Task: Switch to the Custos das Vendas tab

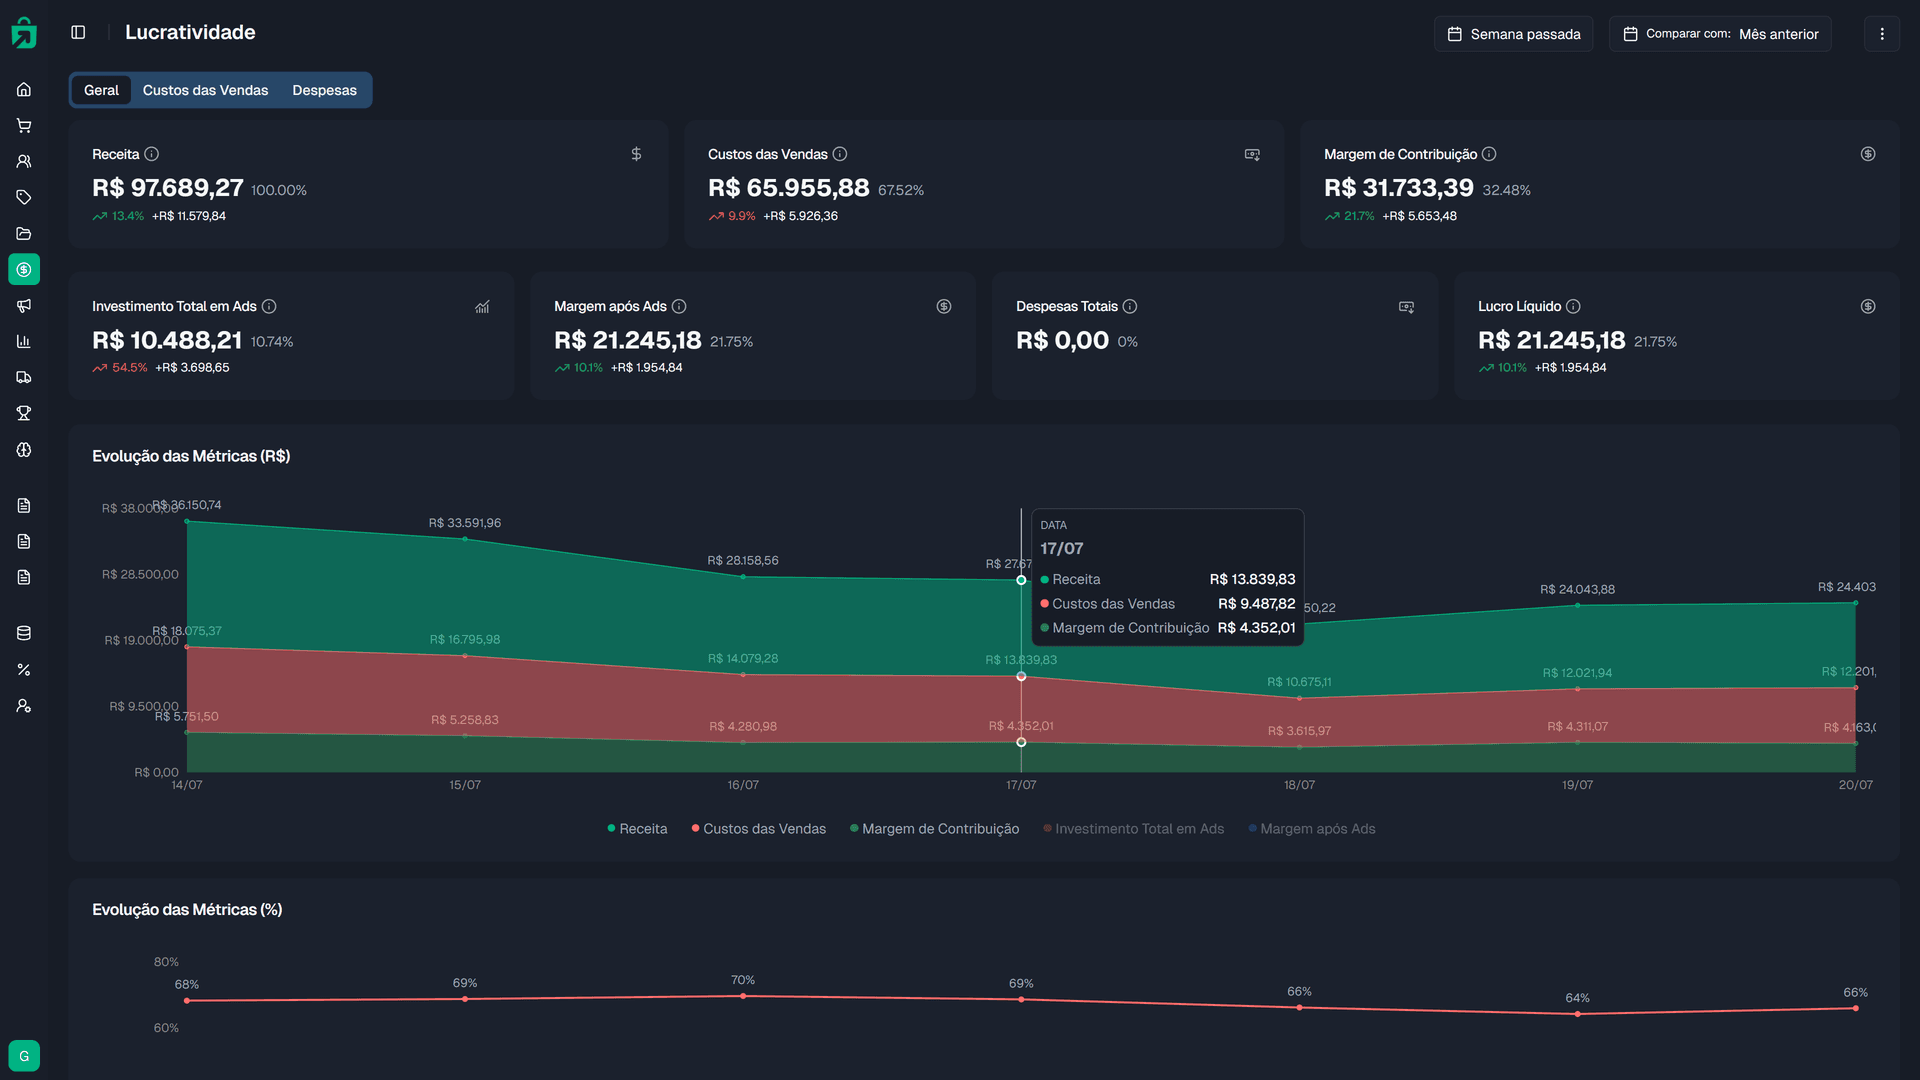Action: tap(205, 90)
